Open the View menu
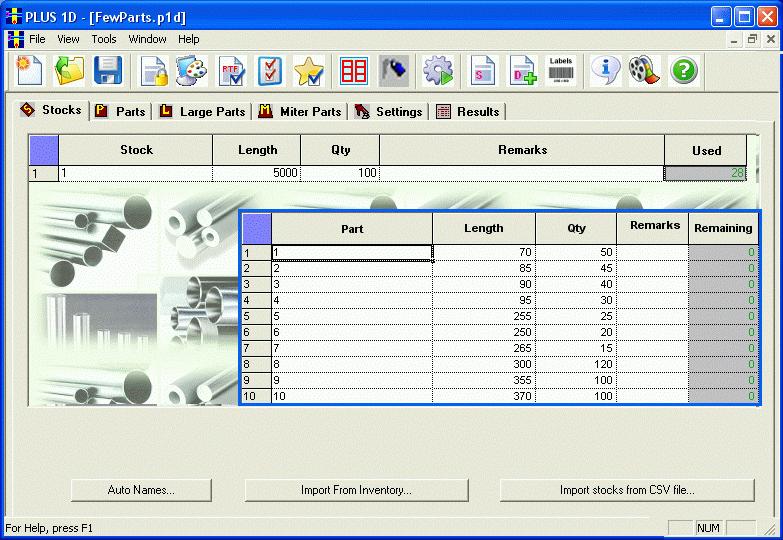 [68, 39]
